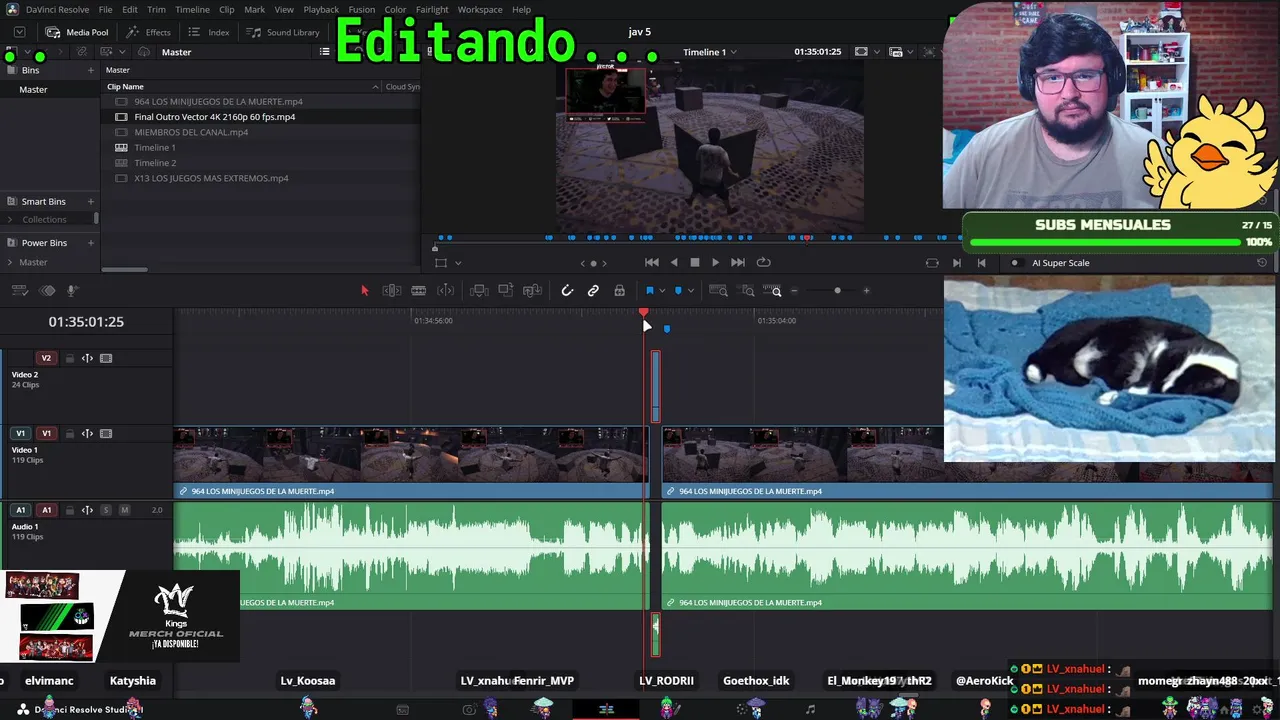Mute the Audio 1 track
This screenshot has height=720, width=1280.
click(x=124, y=510)
